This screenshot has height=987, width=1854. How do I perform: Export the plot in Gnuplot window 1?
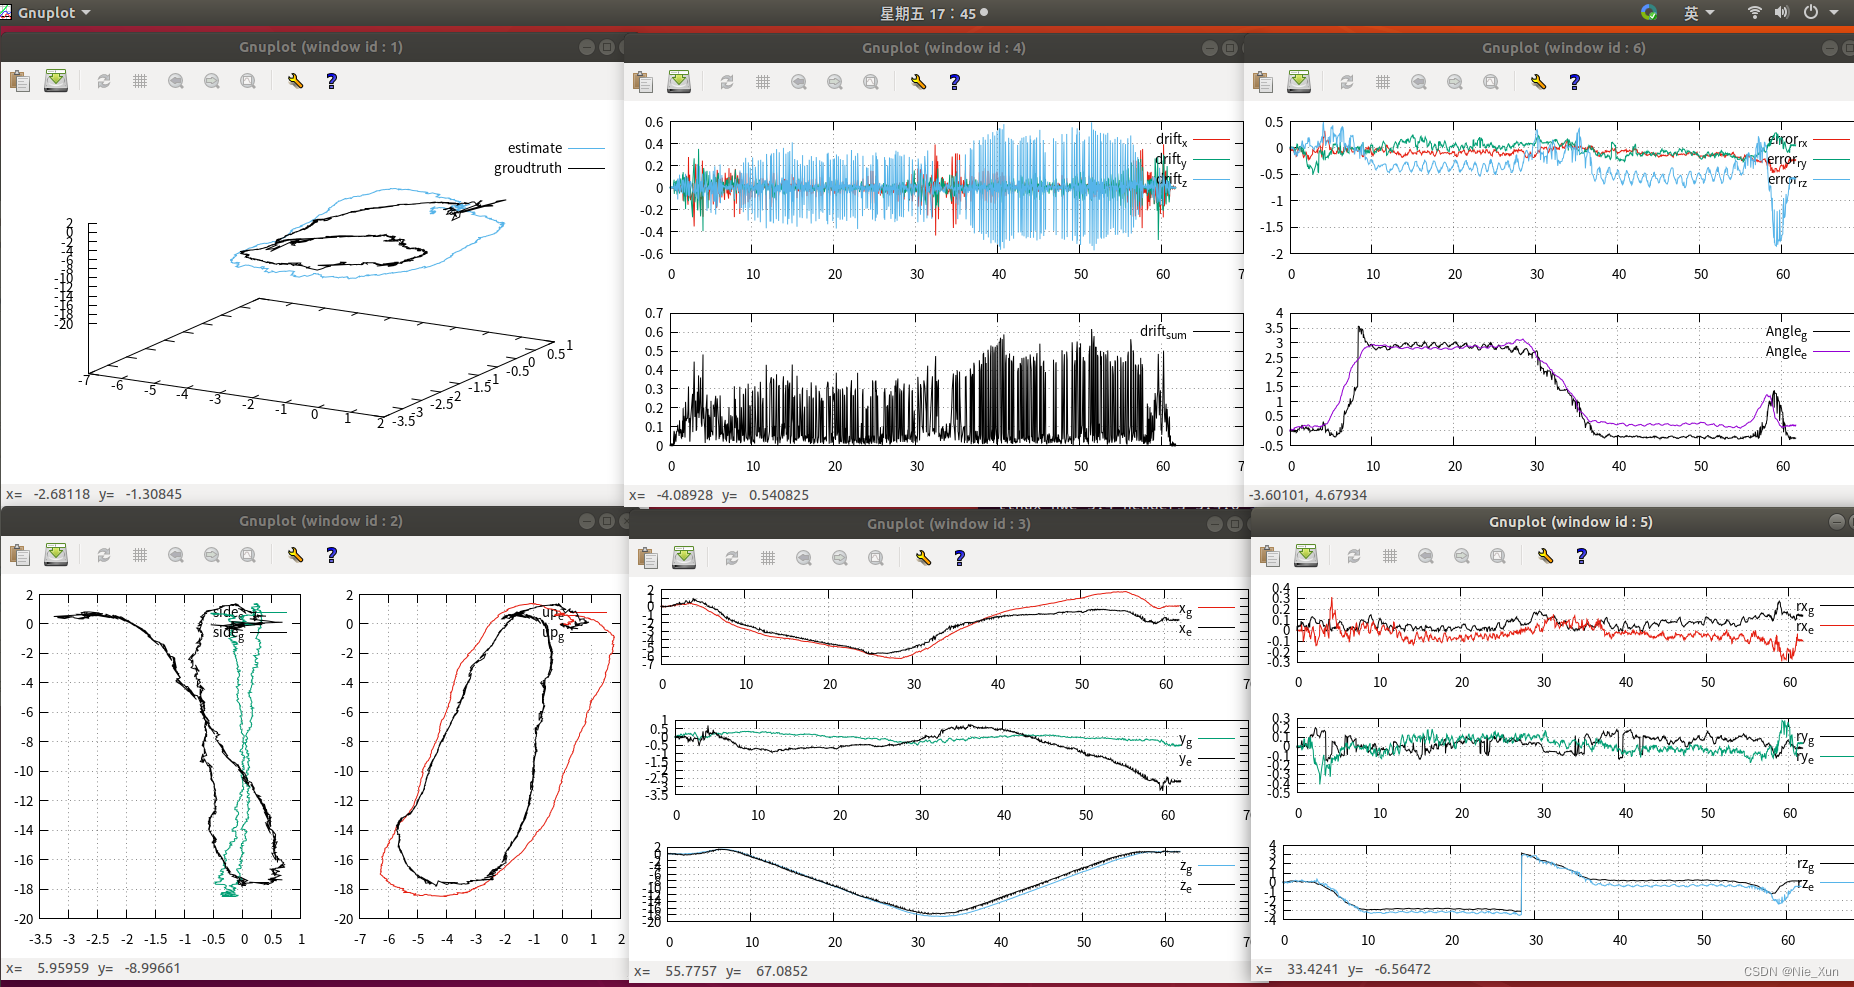coord(56,81)
